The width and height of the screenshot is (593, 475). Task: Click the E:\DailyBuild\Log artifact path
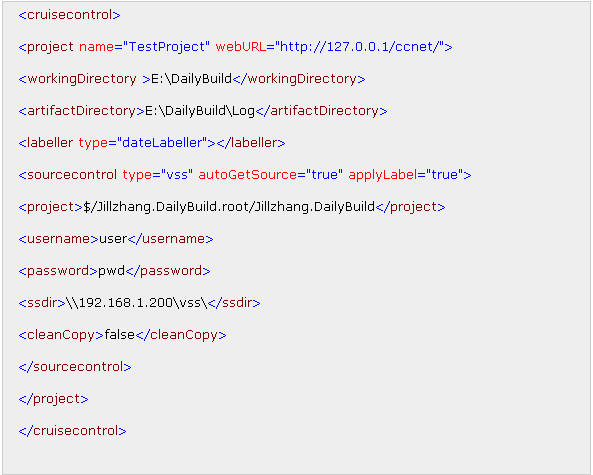pyautogui.click(x=200, y=111)
